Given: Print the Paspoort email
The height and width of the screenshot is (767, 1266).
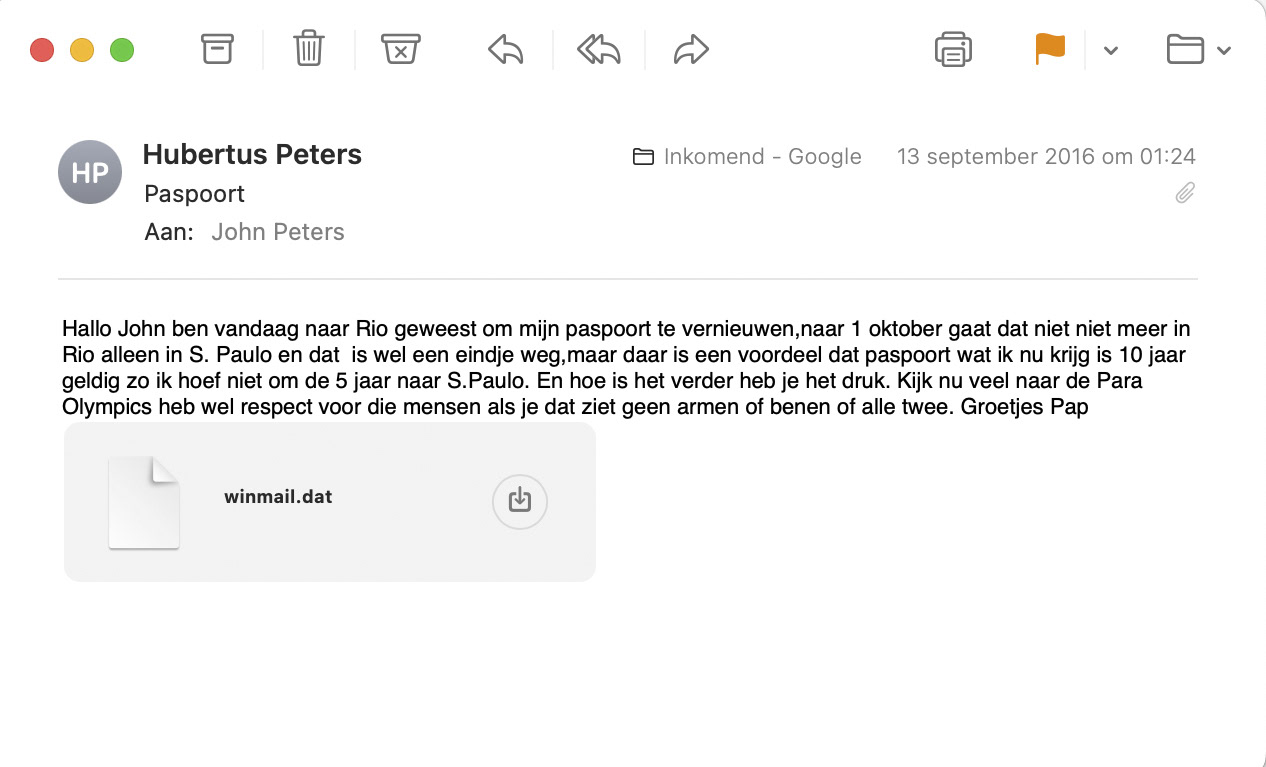Looking at the screenshot, I should click(x=953, y=49).
